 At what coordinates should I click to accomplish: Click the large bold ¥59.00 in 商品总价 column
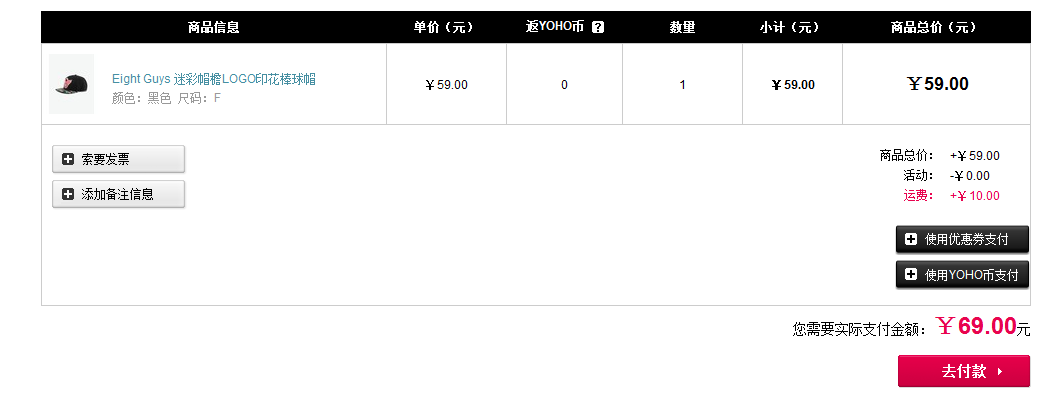click(938, 84)
